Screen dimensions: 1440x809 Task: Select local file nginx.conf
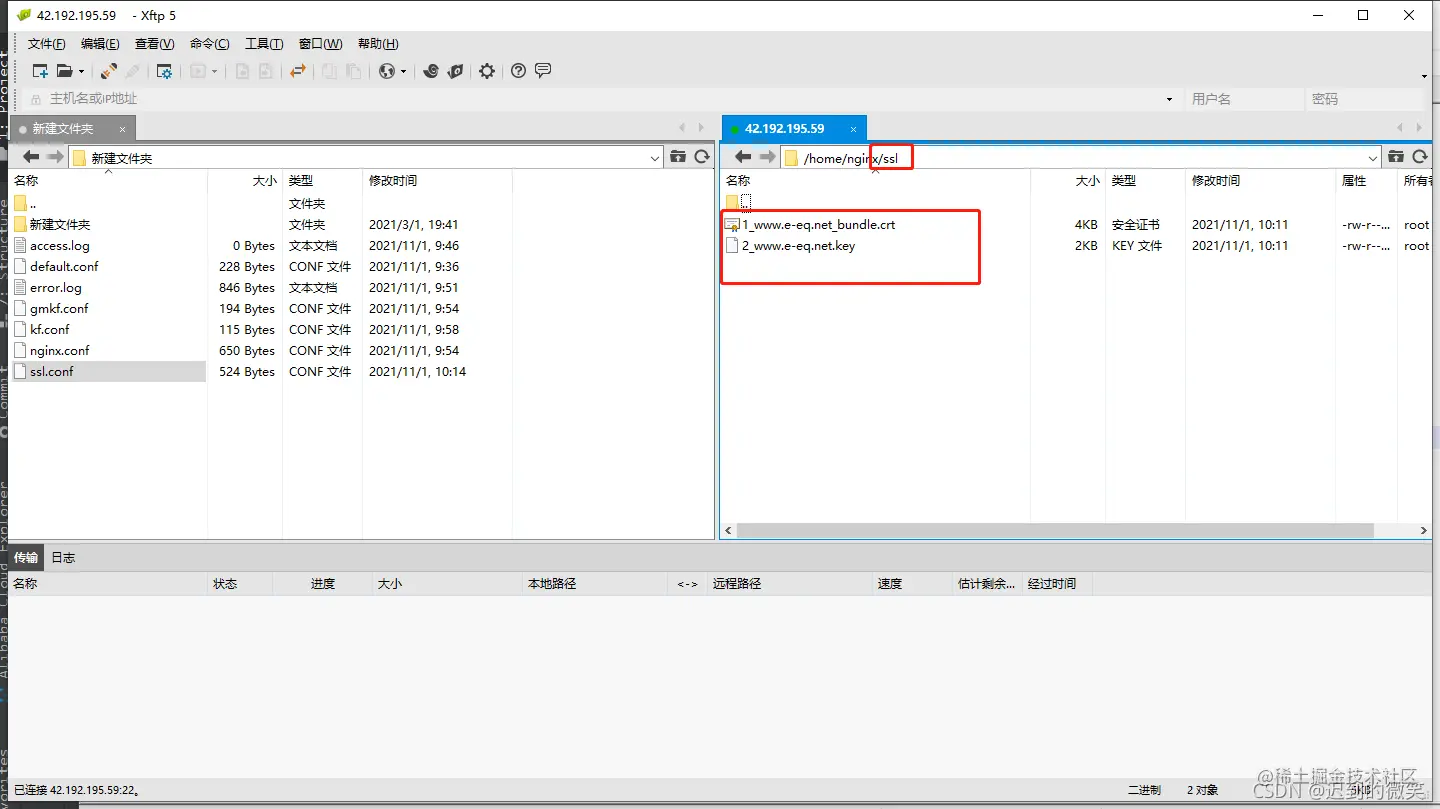pos(60,350)
